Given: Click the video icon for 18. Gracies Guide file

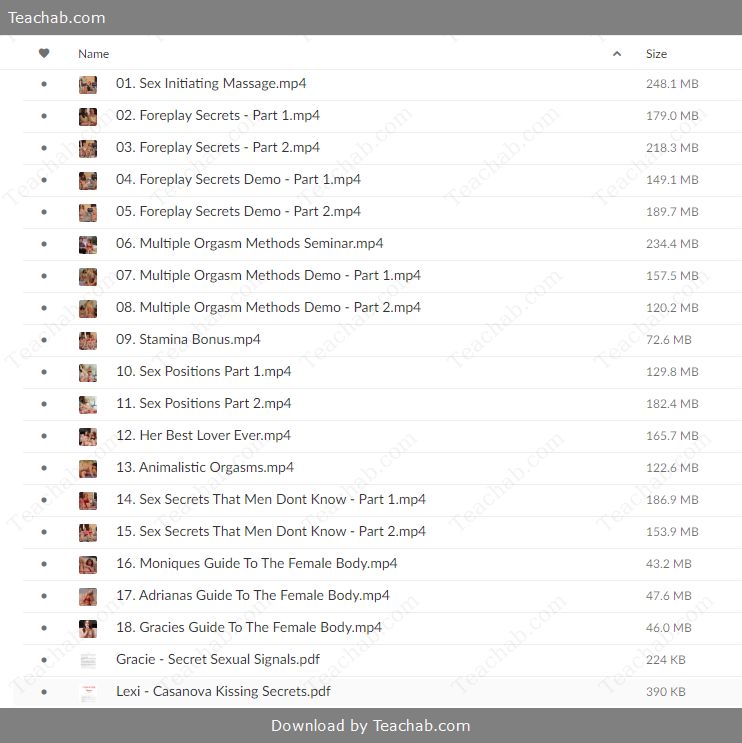Looking at the screenshot, I should [88, 628].
